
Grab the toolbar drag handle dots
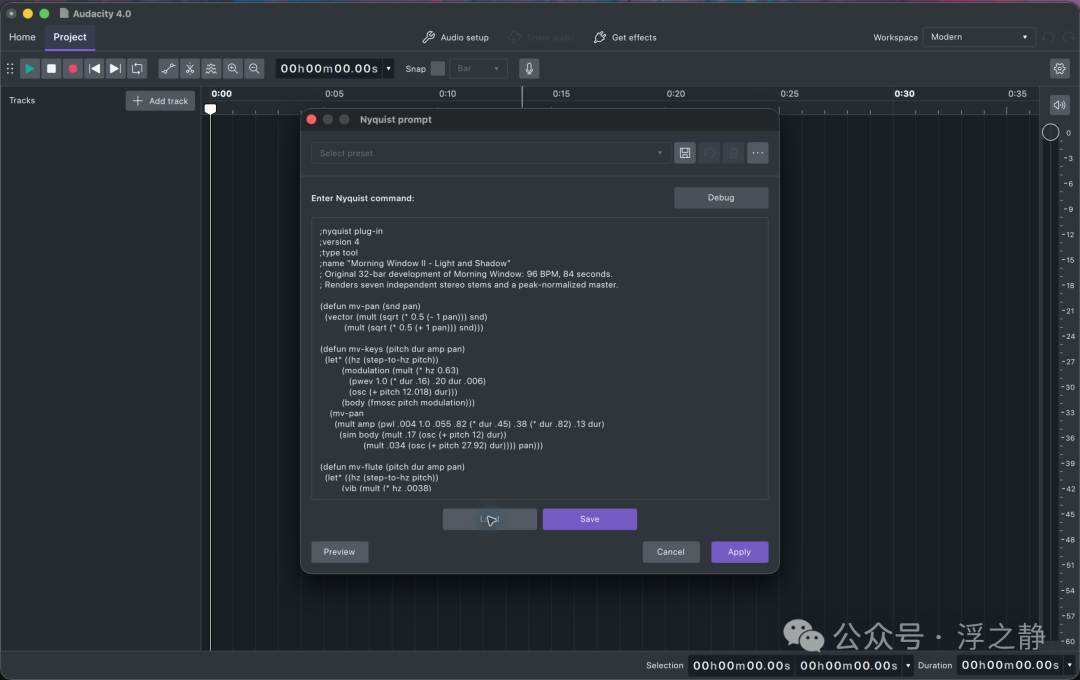tap(10, 69)
